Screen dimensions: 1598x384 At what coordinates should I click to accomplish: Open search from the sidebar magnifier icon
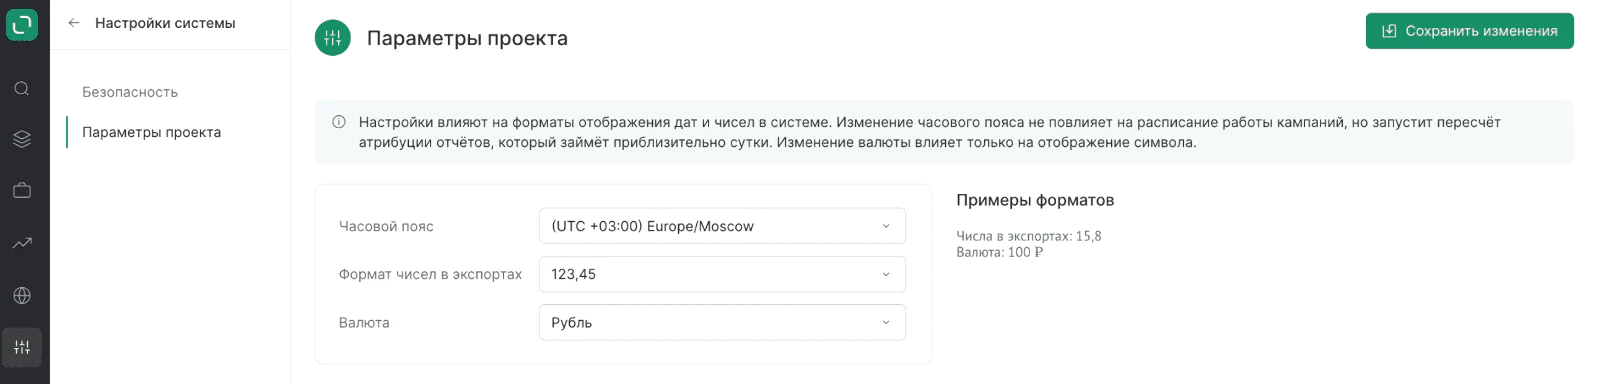pyautogui.click(x=22, y=89)
